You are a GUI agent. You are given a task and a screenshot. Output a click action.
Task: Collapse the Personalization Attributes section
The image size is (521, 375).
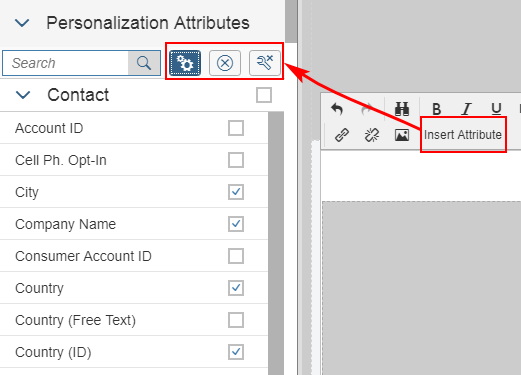[x=22, y=23]
